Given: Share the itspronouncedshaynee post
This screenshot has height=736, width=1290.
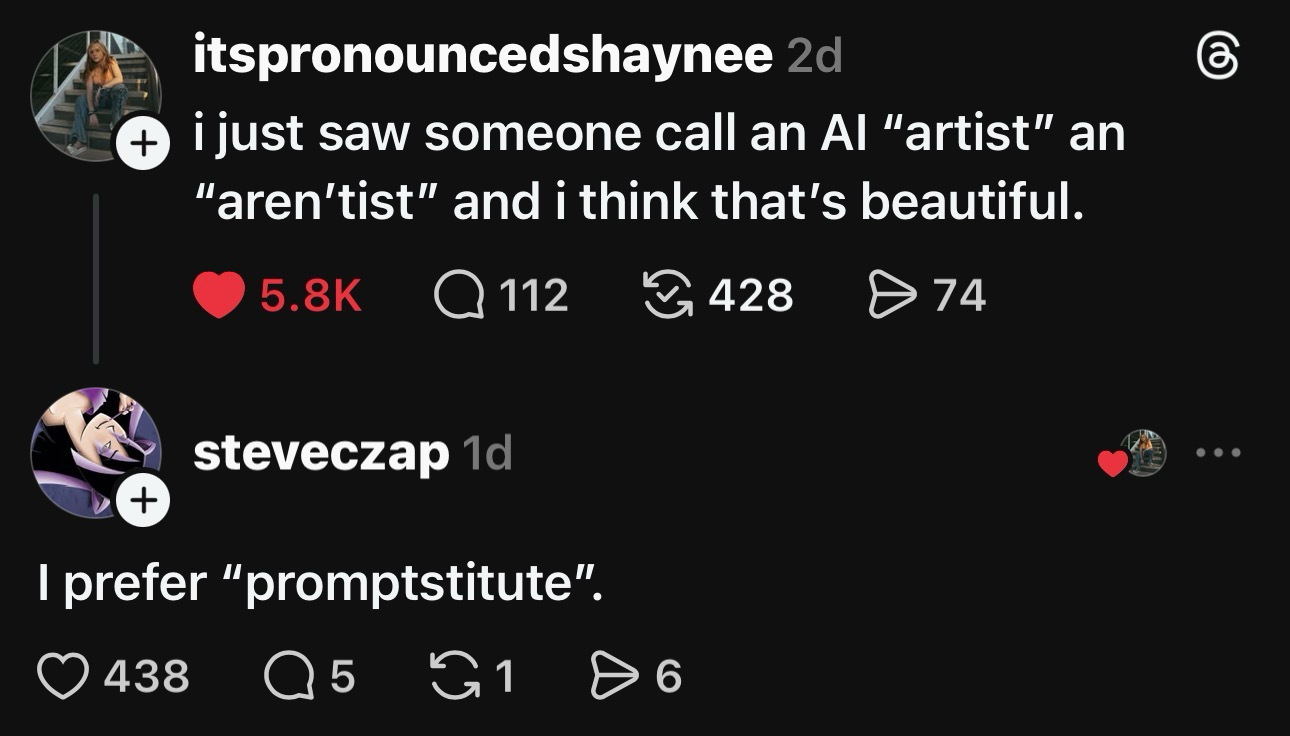Looking at the screenshot, I should coord(892,295).
